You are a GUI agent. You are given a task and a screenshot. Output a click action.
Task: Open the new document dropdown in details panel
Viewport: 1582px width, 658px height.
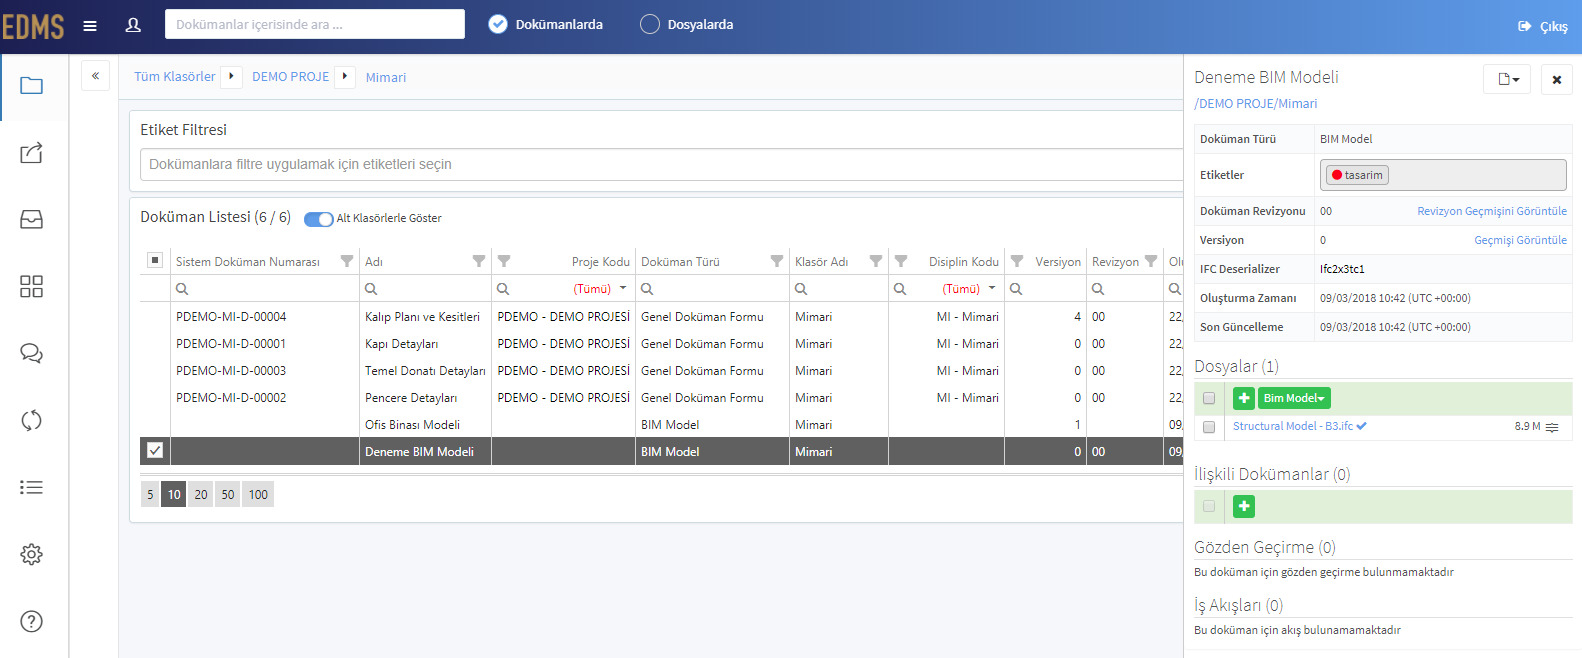(1507, 79)
